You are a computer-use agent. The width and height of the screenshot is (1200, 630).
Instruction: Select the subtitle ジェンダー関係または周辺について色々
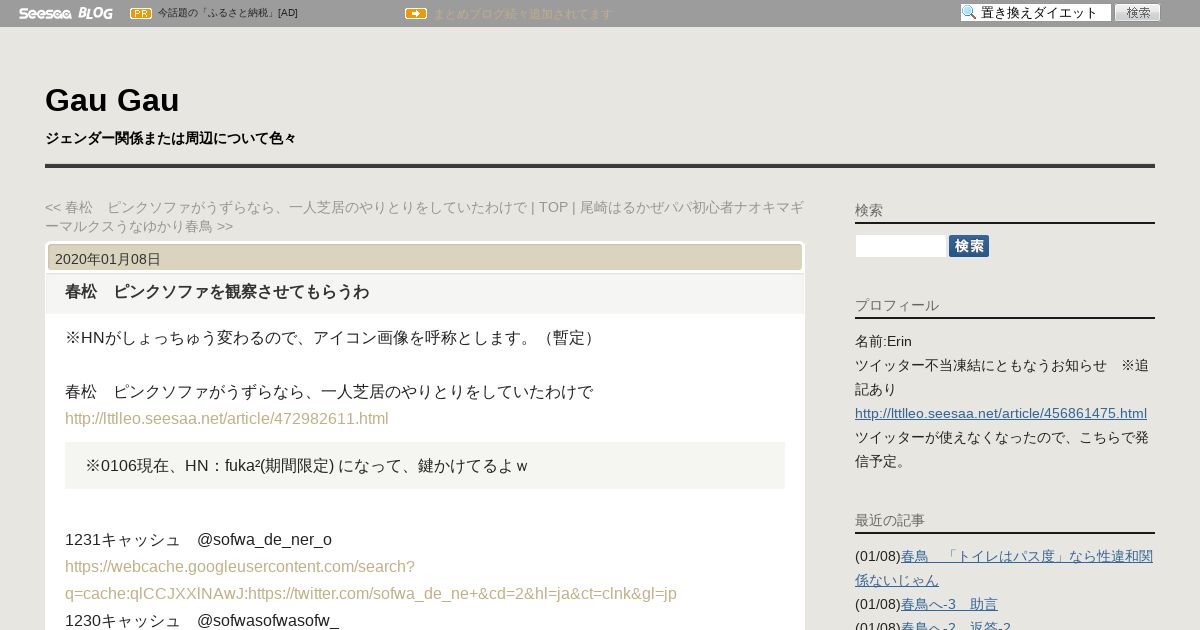click(x=171, y=138)
